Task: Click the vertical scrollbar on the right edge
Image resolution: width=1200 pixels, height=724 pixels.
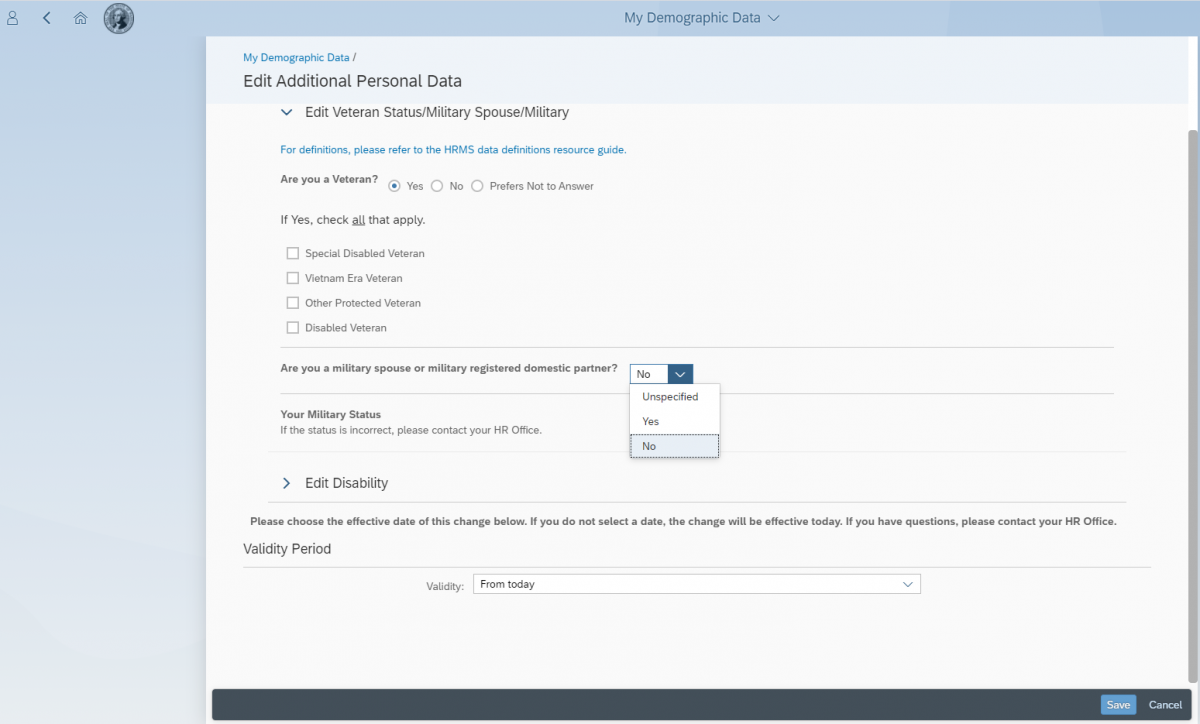Action: [1192, 300]
